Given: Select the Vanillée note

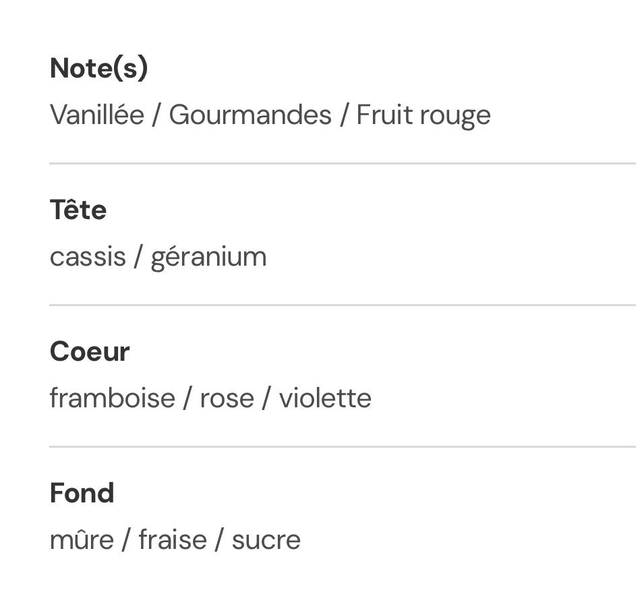Looking at the screenshot, I should coord(97,115).
